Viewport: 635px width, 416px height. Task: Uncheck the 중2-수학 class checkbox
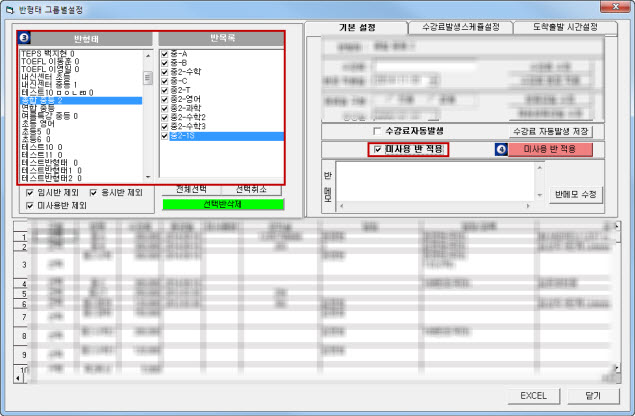point(164,72)
